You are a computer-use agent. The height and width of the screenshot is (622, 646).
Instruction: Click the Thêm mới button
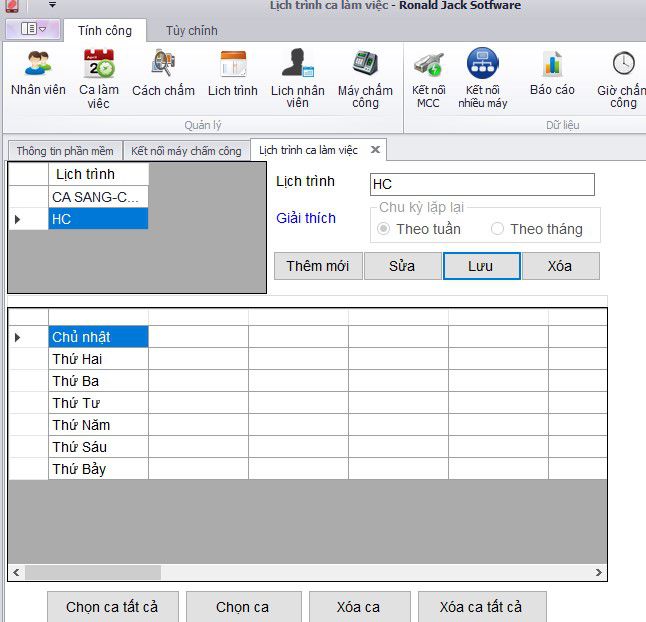(x=317, y=266)
